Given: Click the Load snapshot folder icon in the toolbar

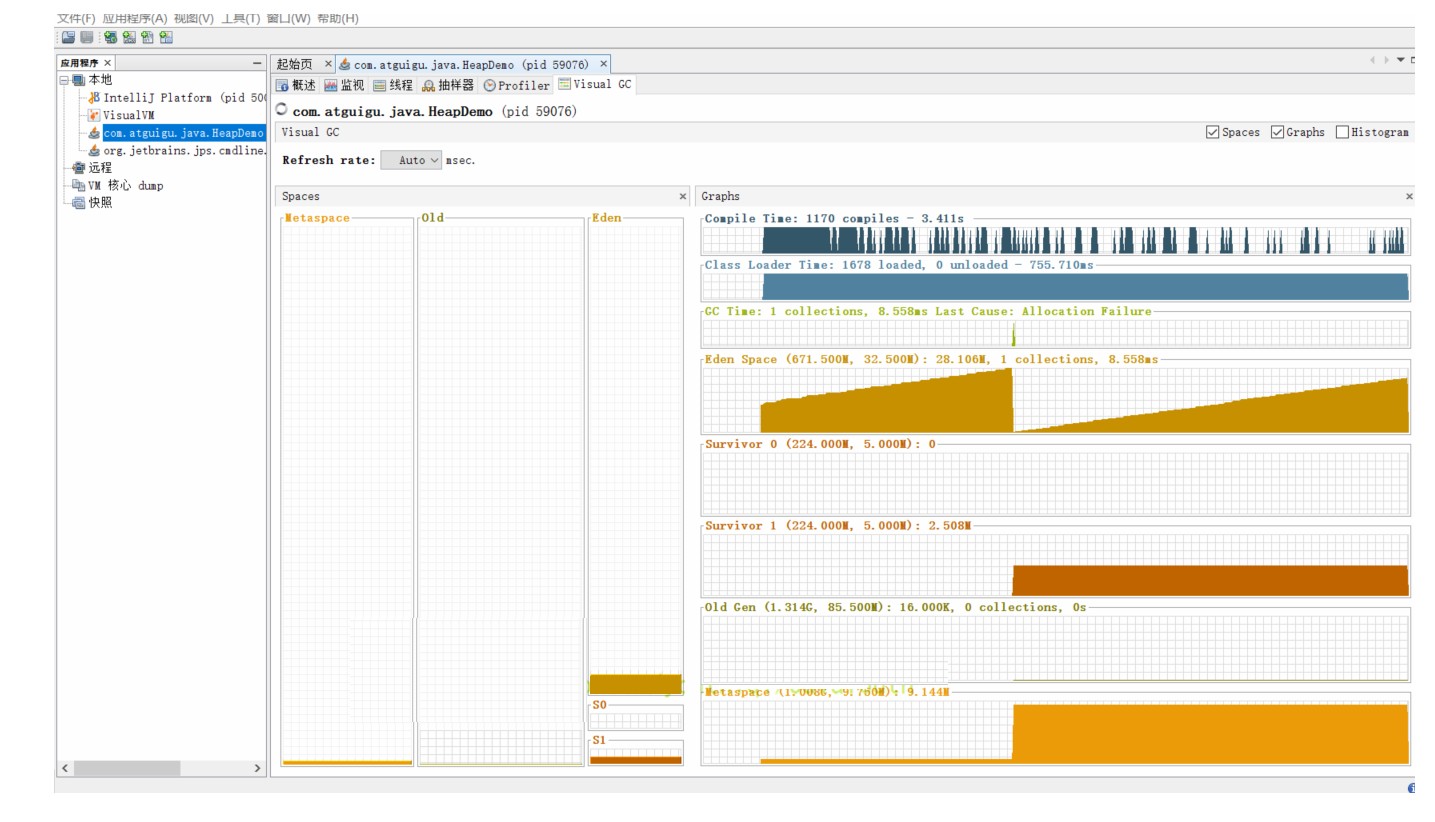Looking at the screenshot, I should [68, 37].
